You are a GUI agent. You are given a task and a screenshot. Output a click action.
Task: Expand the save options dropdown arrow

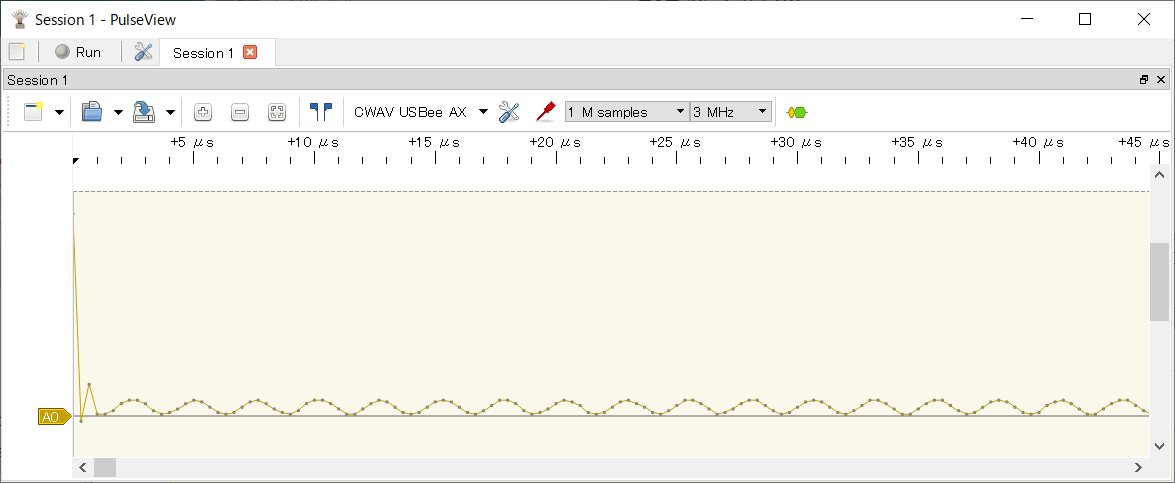pyautogui.click(x=171, y=112)
